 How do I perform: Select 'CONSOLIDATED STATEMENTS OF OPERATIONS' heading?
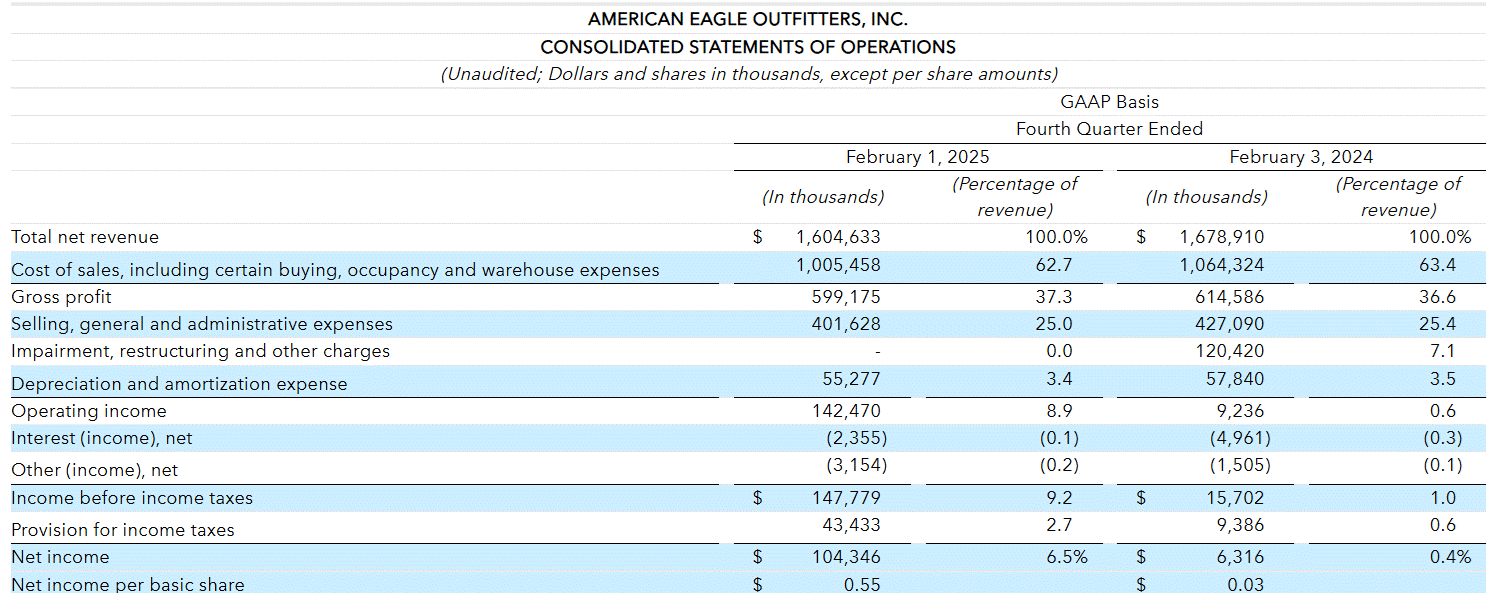pyautogui.click(x=748, y=47)
